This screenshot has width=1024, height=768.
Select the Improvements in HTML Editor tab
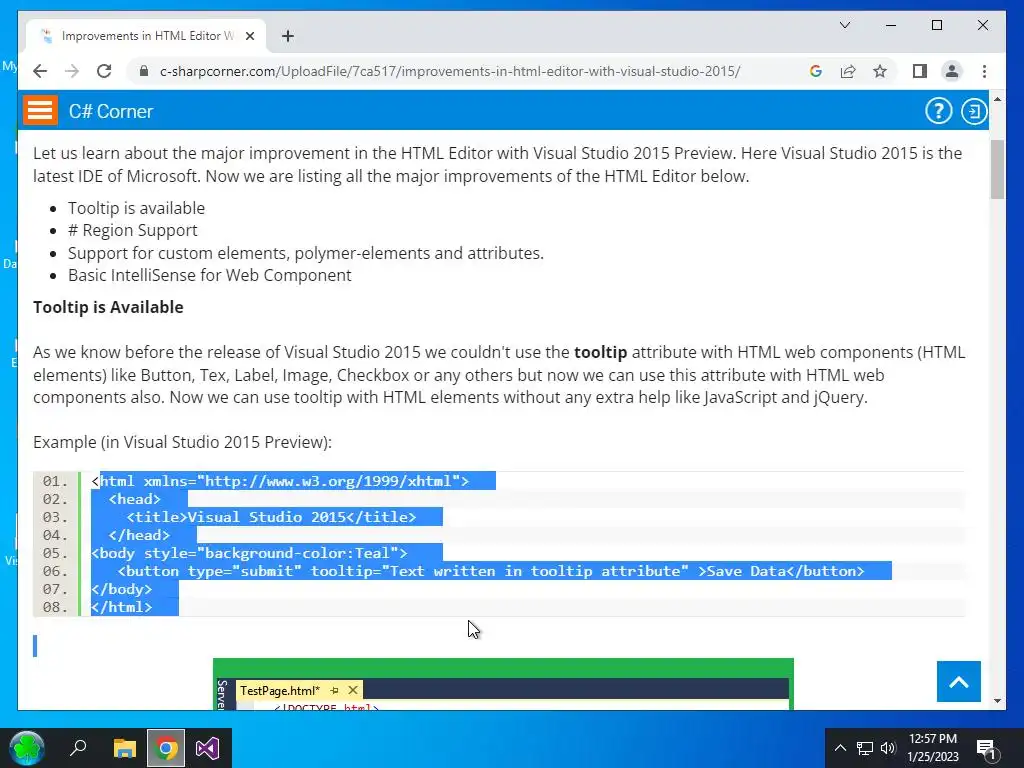tap(146, 36)
